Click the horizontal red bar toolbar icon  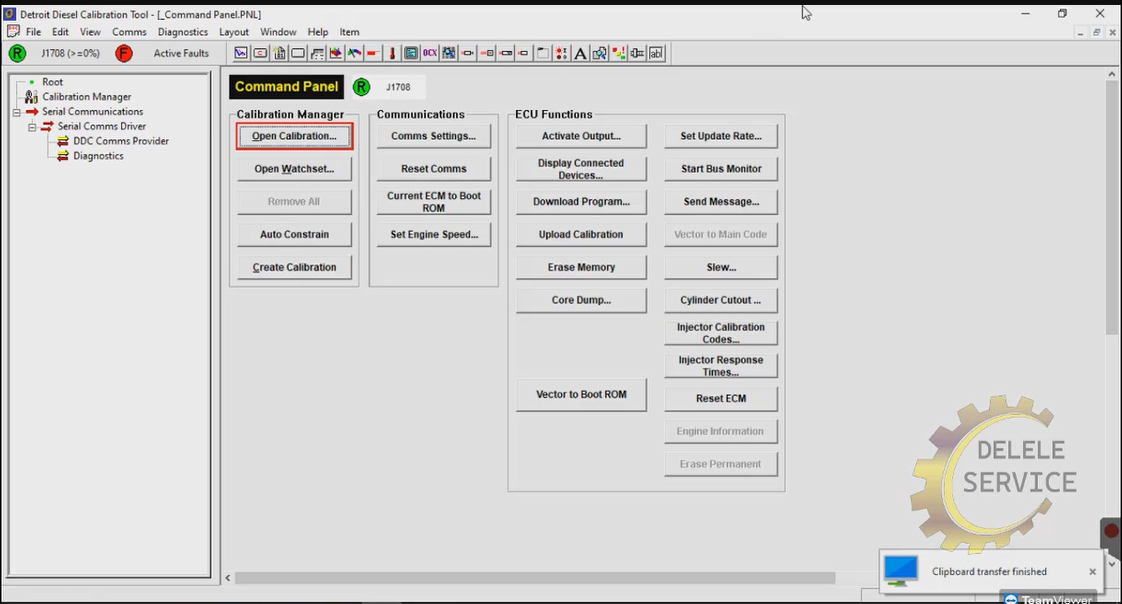point(373,53)
